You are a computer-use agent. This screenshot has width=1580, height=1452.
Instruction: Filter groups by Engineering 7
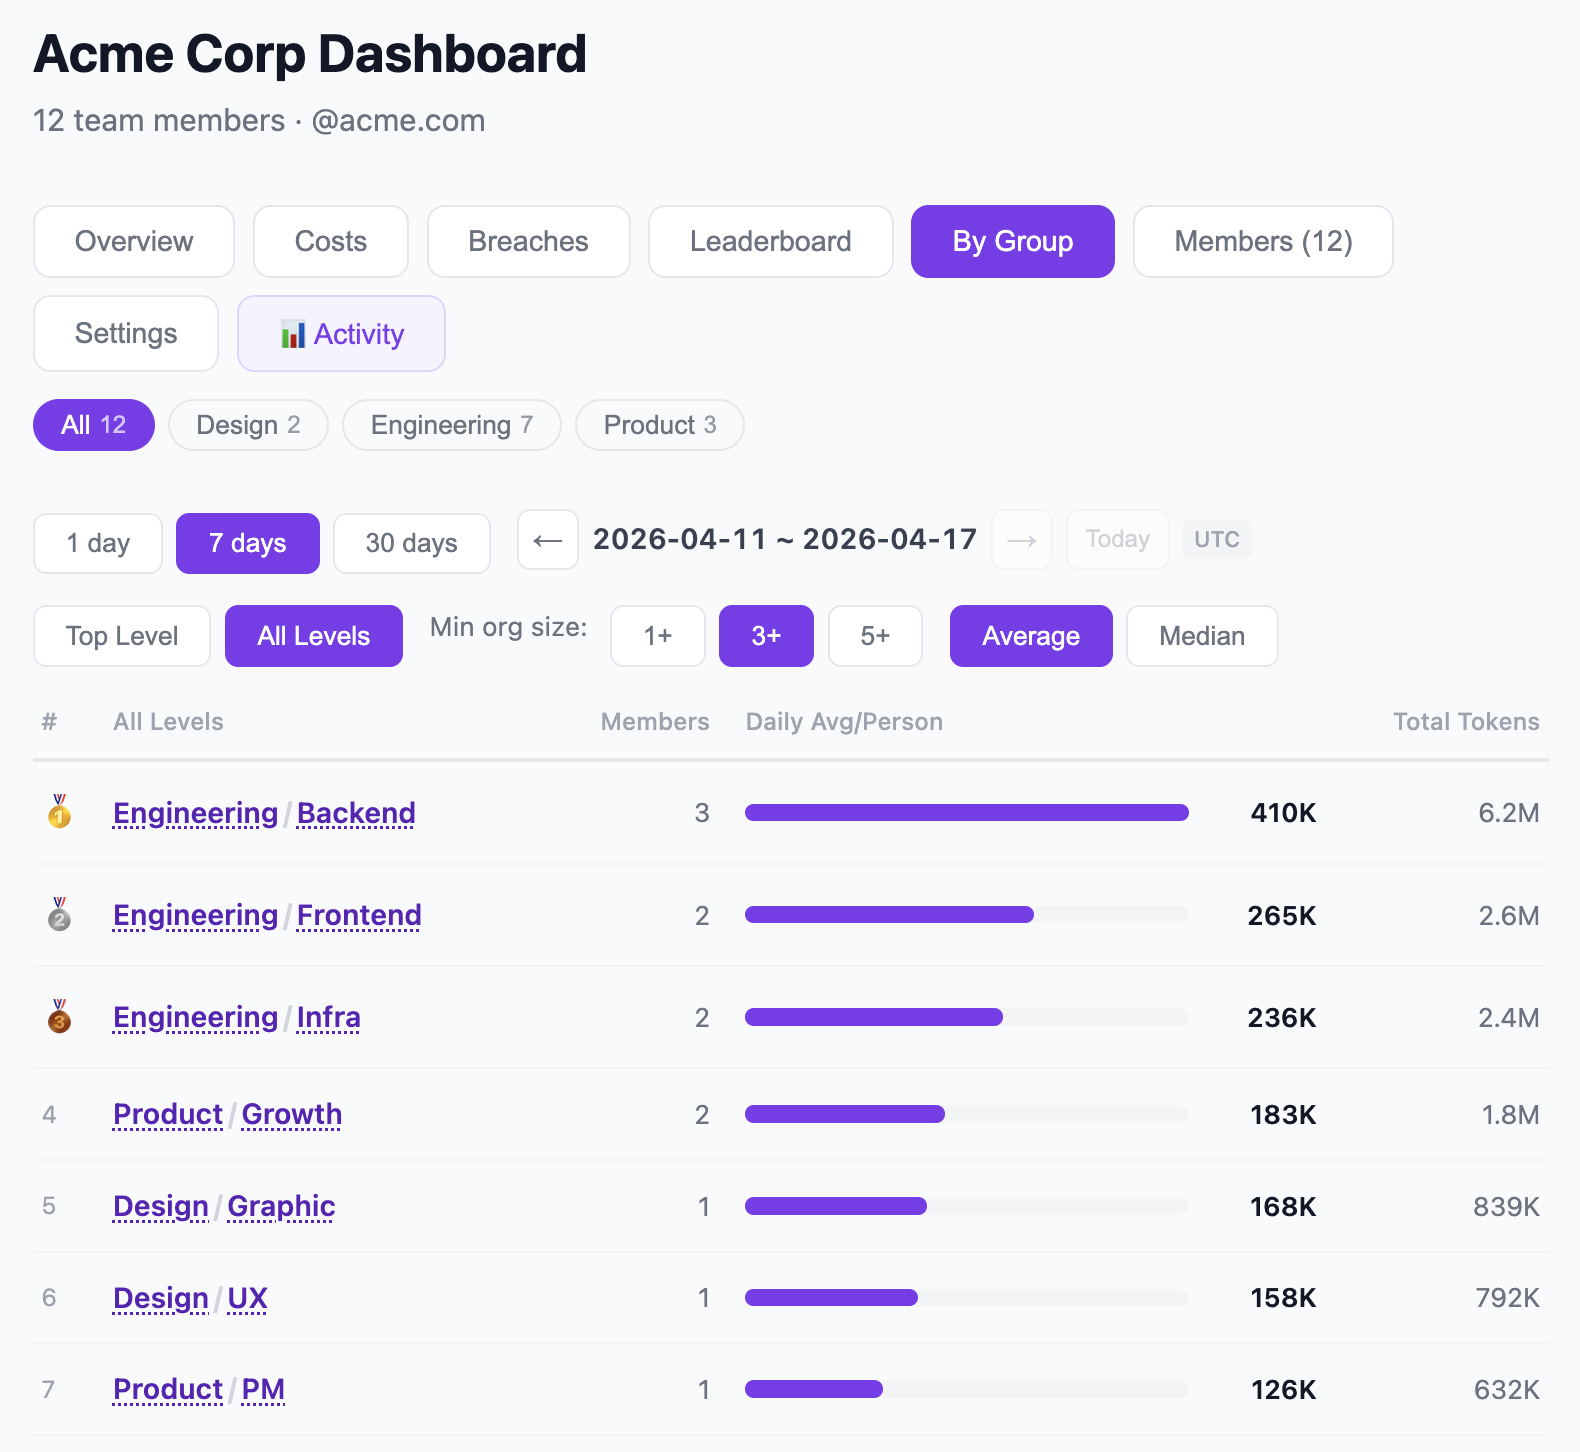click(451, 425)
